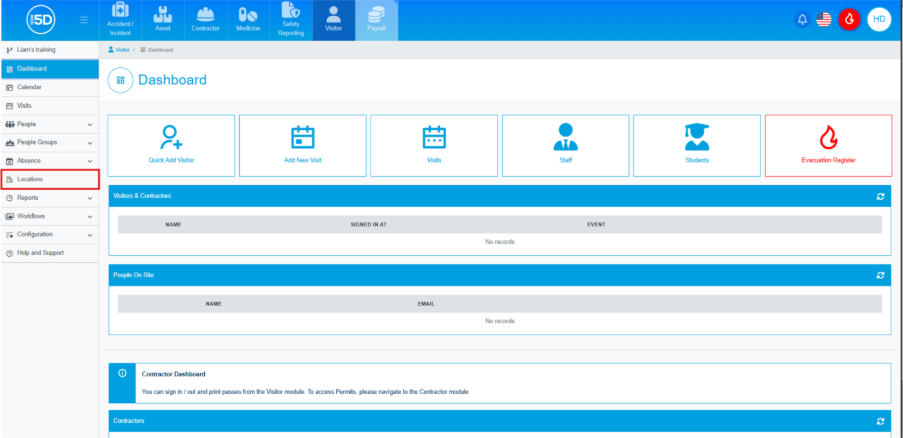Open the Students graduation cap tile
Screen dimensions: 903x438
[x=696, y=145]
